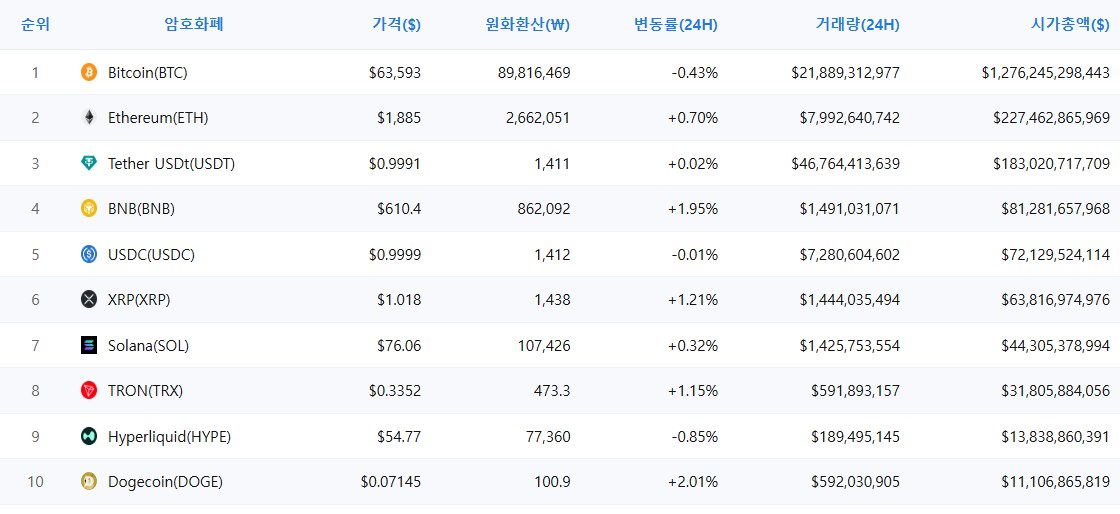Select Solana price $76.06
Image resolution: width=1120 pixels, height=514 pixels.
399,346
